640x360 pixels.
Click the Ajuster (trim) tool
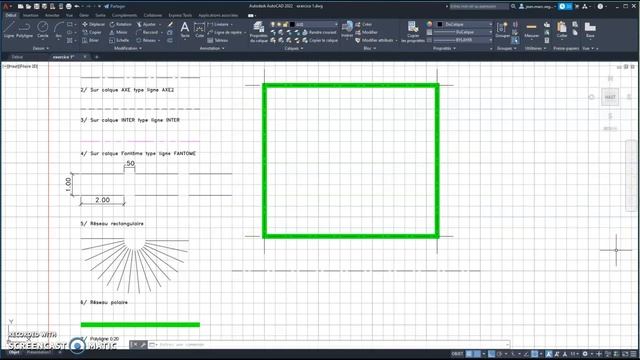click(x=147, y=24)
